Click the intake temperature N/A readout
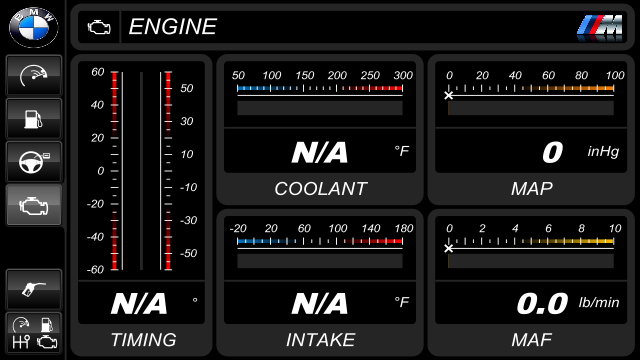This screenshot has height=360, width=640. [x=320, y=304]
